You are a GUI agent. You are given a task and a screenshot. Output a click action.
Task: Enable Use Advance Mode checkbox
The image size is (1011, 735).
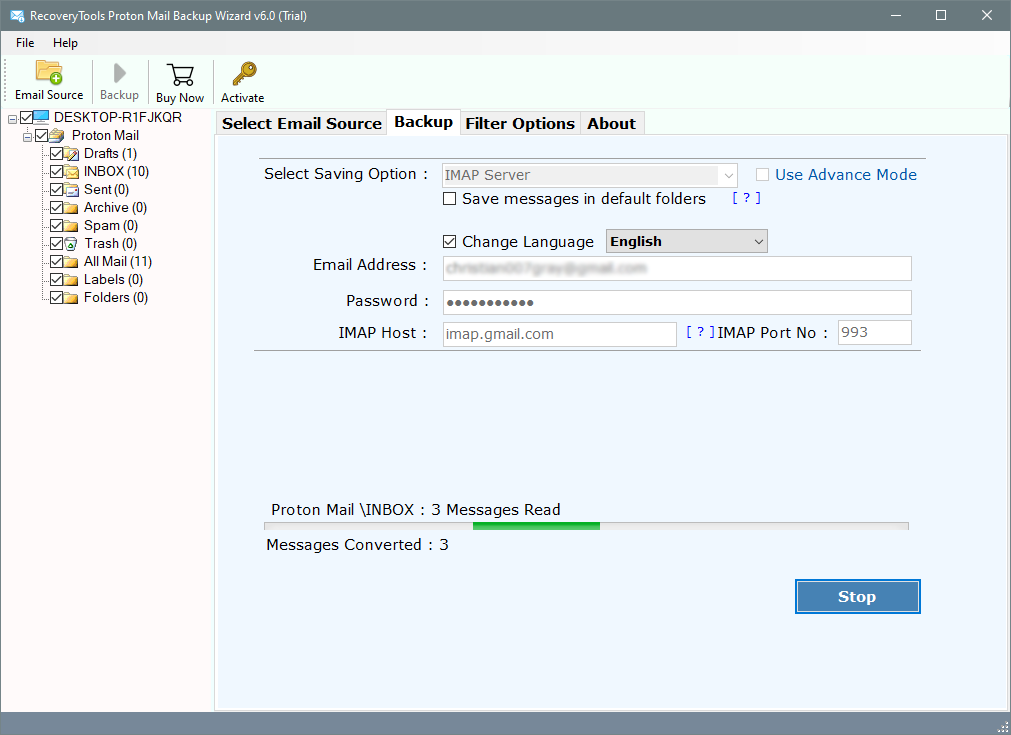click(762, 175)
